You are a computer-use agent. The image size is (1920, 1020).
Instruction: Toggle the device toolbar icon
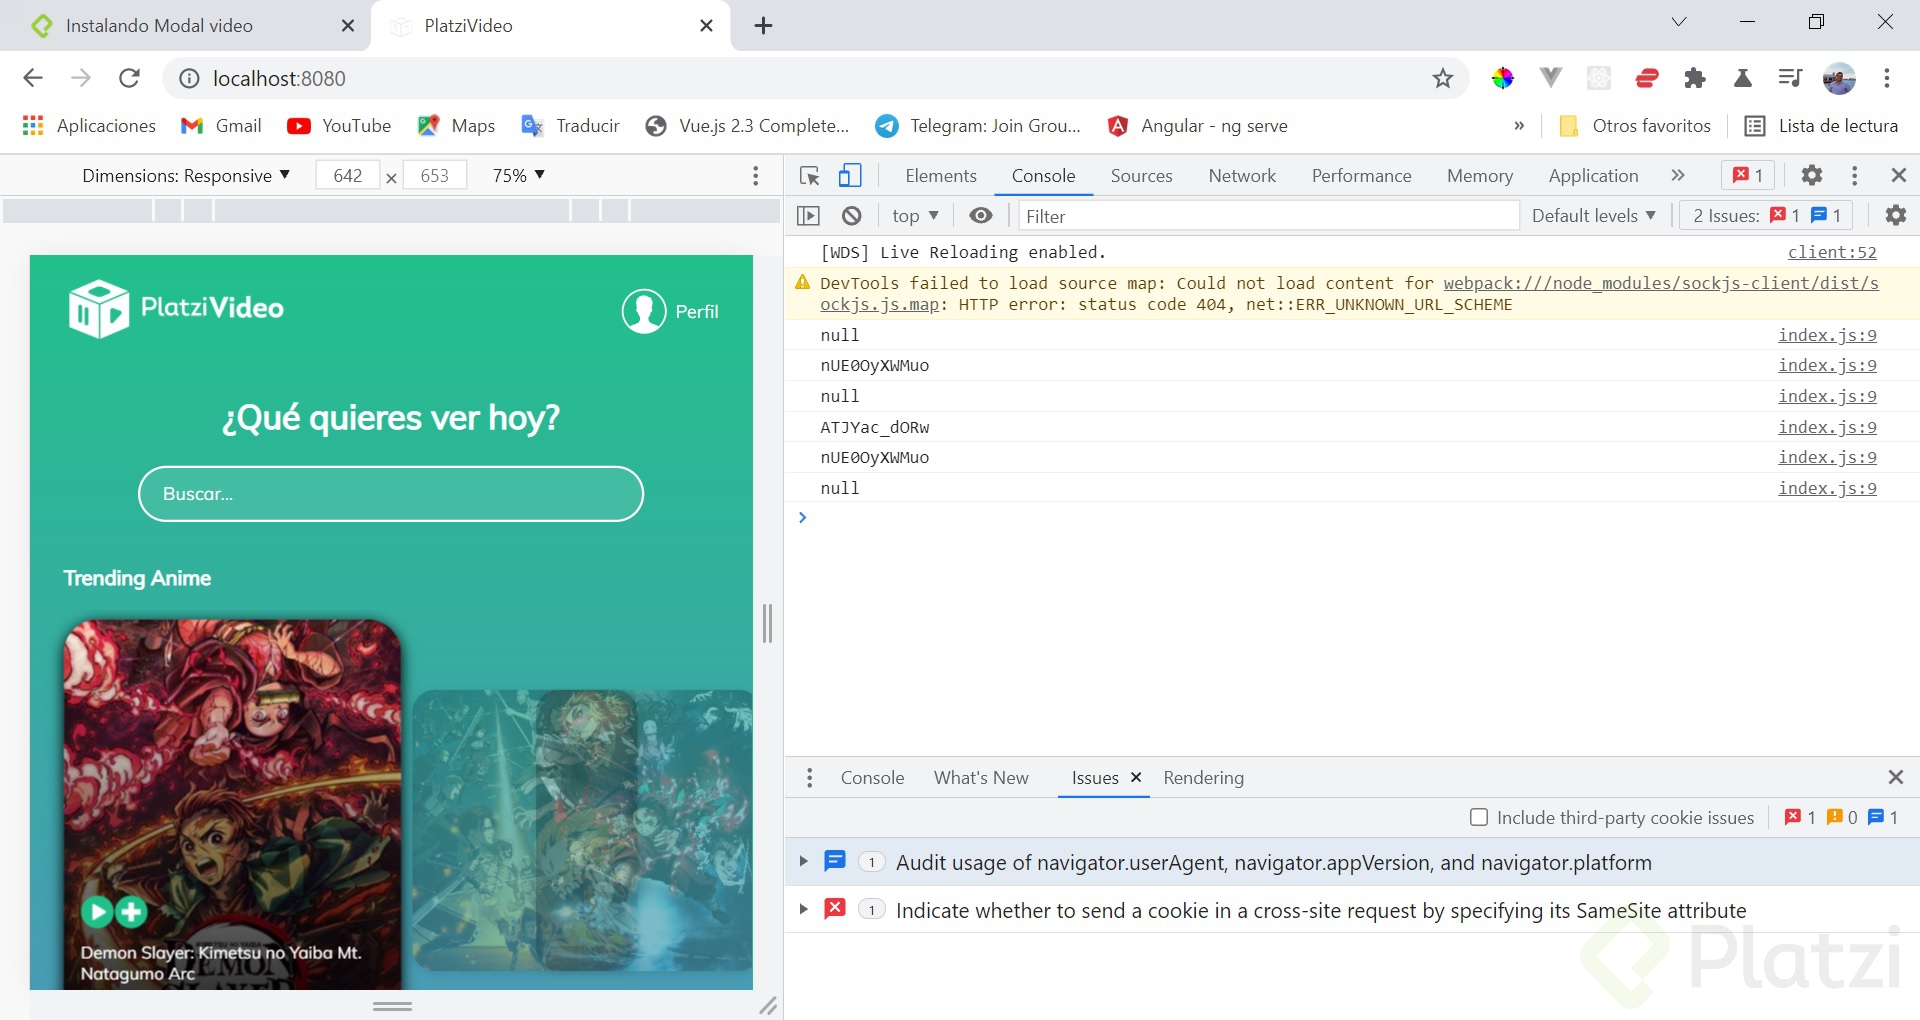[850, 176]
